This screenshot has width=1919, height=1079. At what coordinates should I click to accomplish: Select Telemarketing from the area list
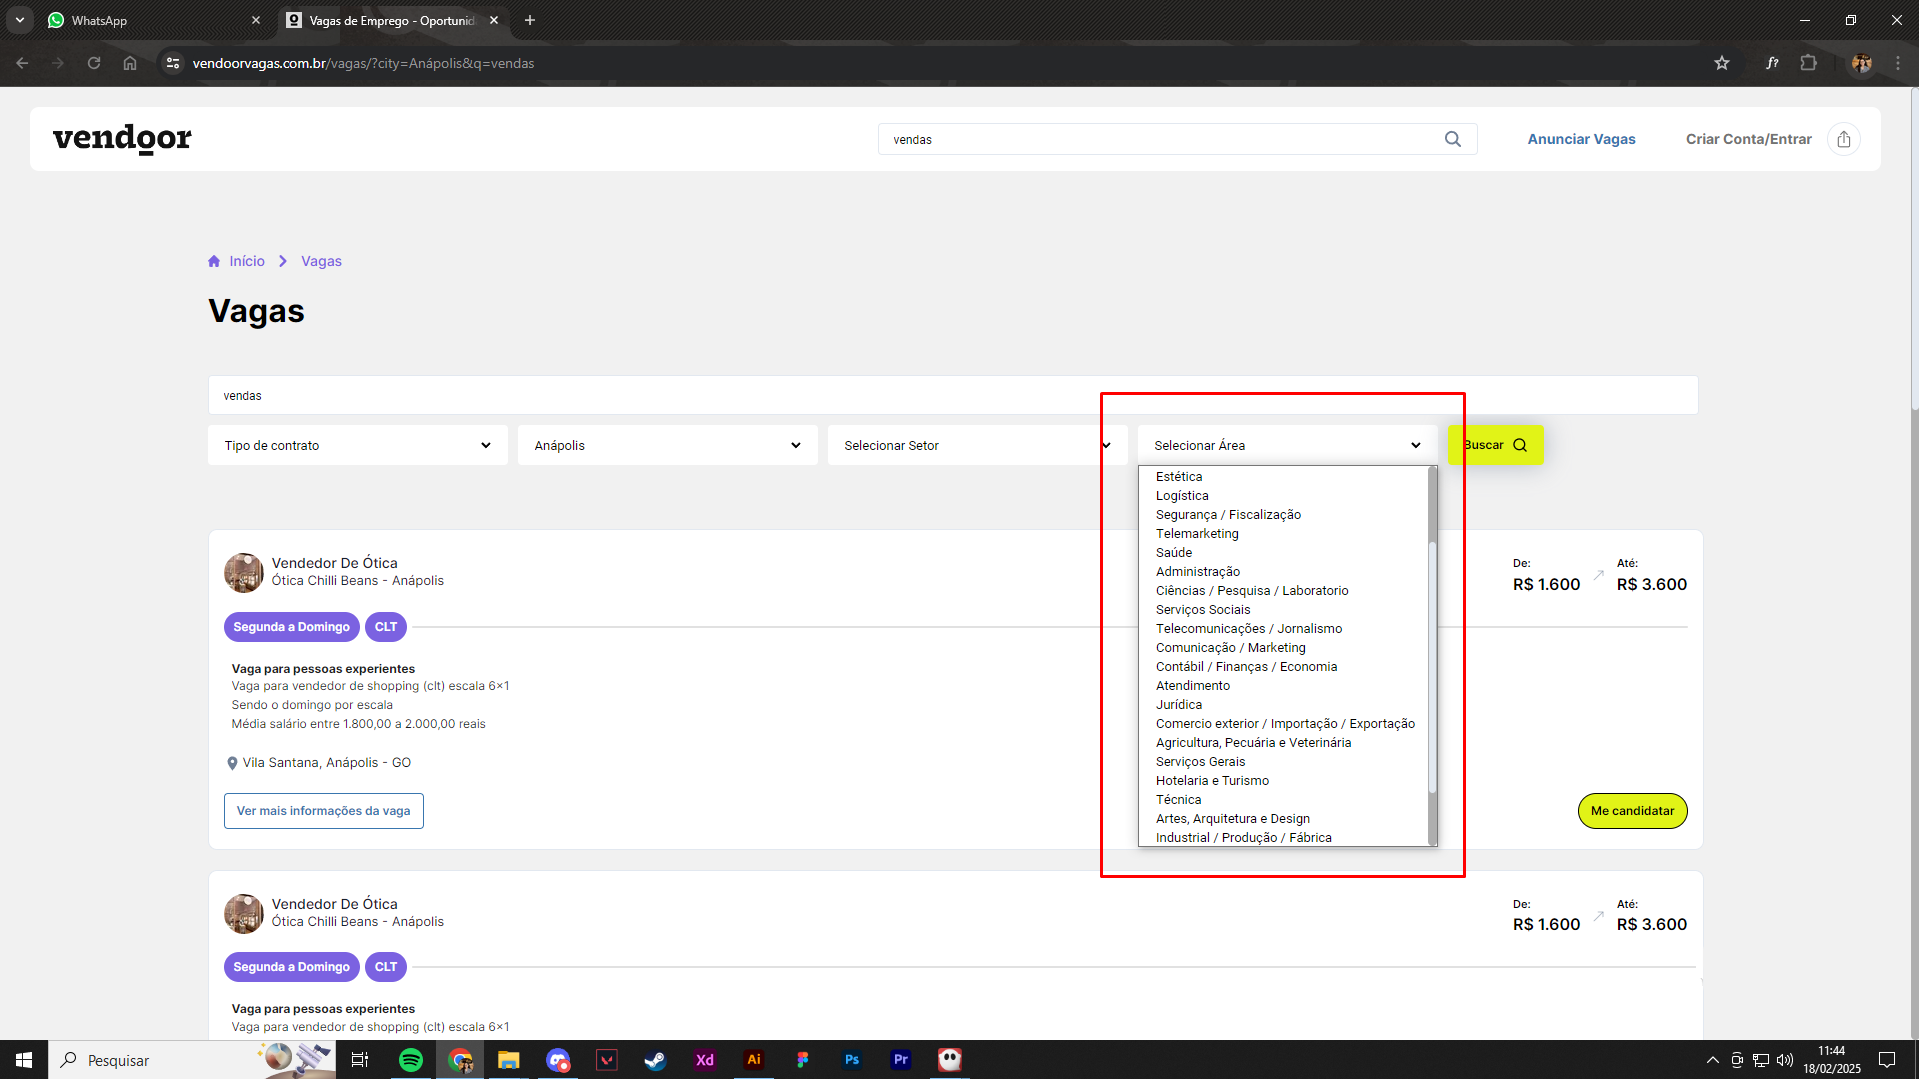pos(1197,534)
